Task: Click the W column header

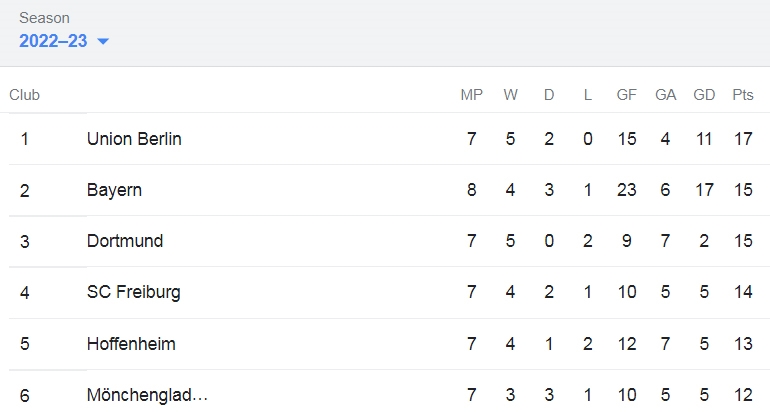Action: click(x=510, y=95)
